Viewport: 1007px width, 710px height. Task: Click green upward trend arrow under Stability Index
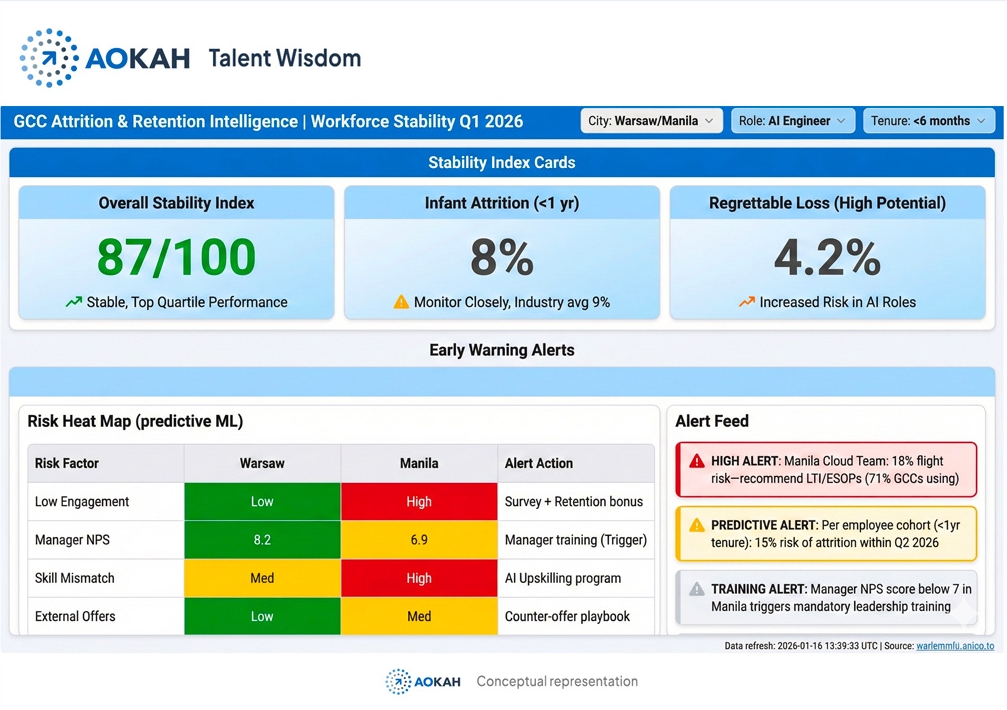73,302
